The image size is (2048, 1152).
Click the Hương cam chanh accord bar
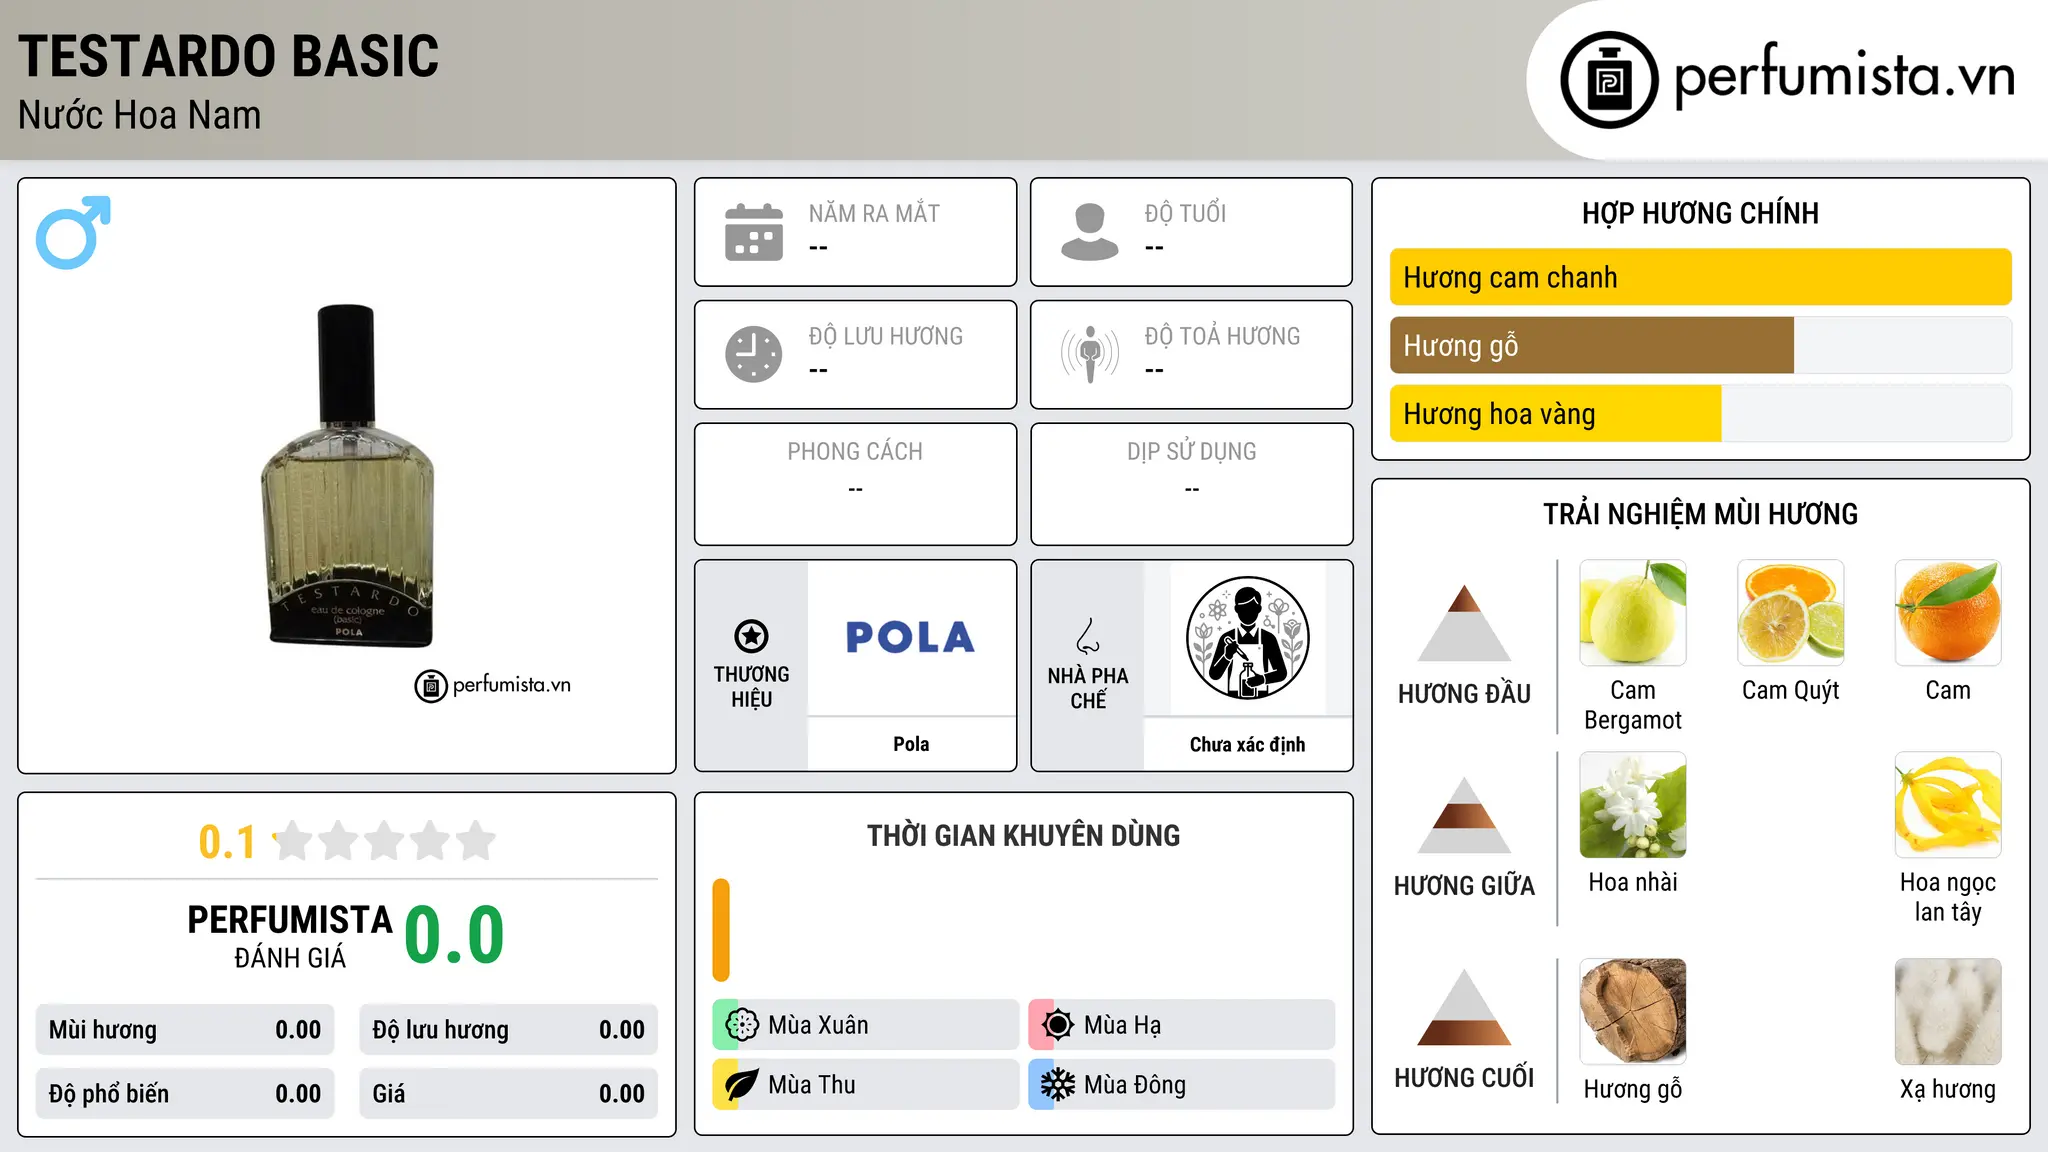tap(1700, 277)
